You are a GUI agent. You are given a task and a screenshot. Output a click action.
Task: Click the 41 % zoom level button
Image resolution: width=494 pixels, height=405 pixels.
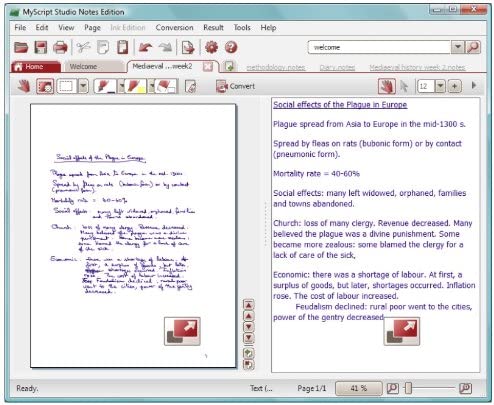[359, 388]
